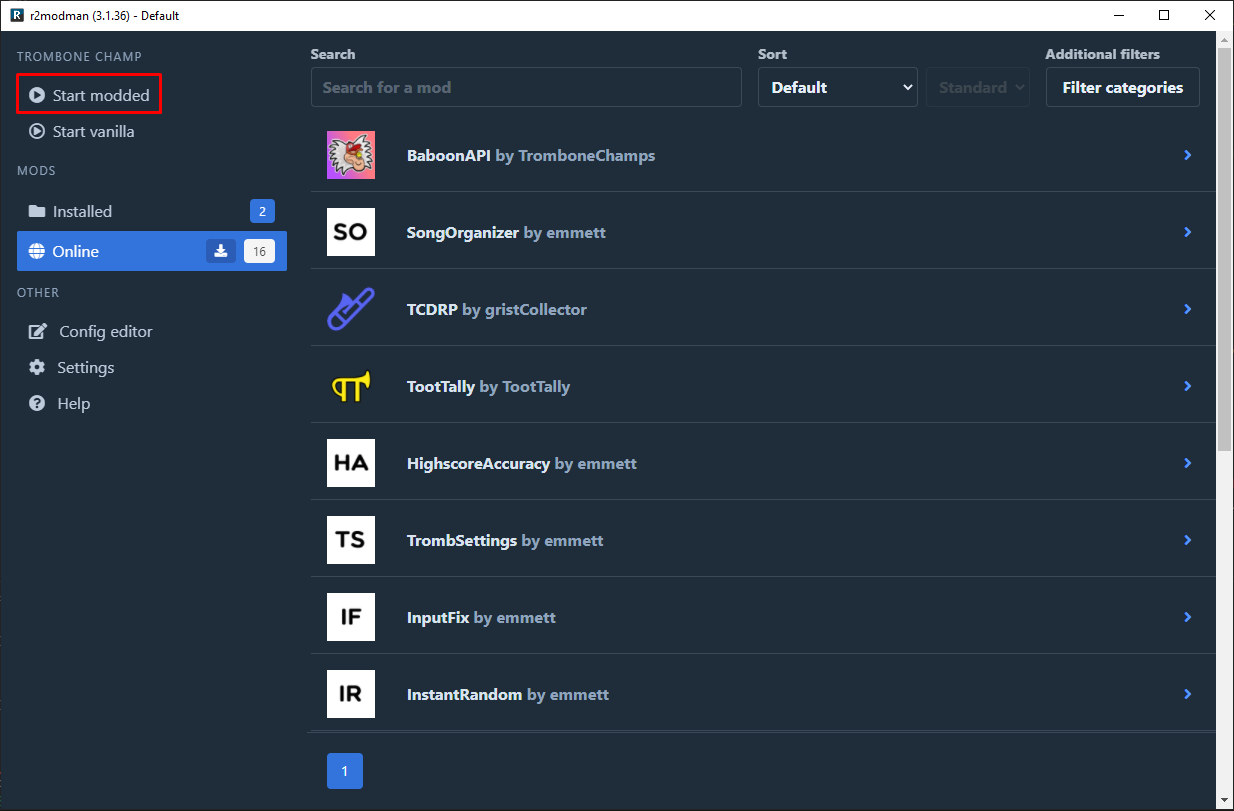Screen dimensions: 1234x811
Task: Maximize the r2modman window
Action: pyautogui.click(x=1164, y=15)
